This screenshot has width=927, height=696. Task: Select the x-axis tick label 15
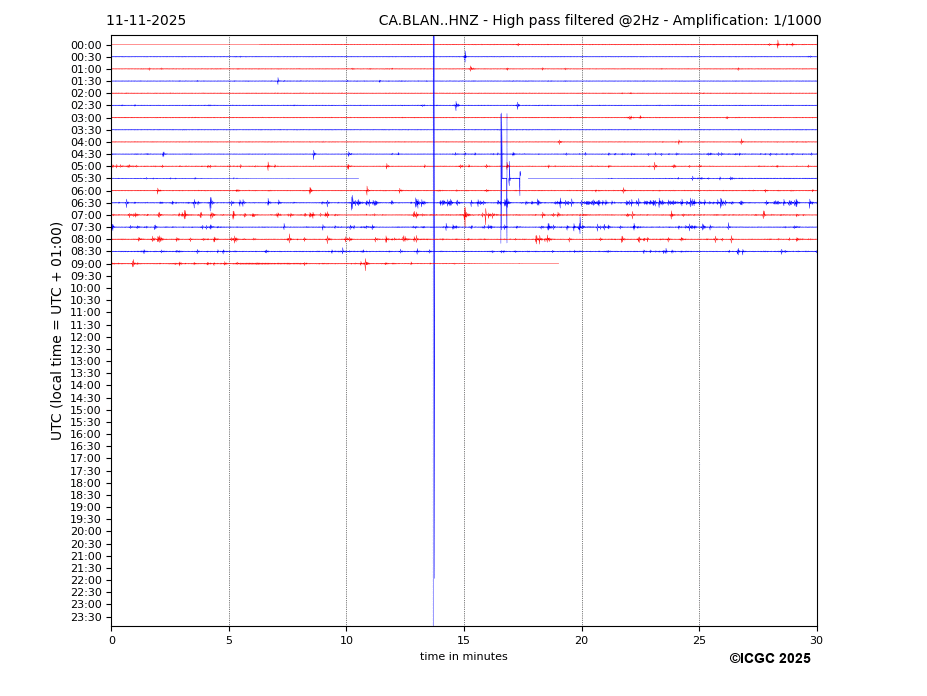click(464, 640)
